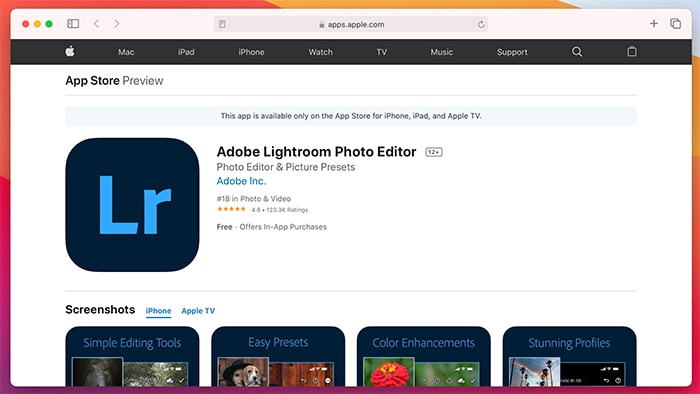Screen dimensions: 700x394
Task: Open the TV menu item
Action: (382, 52)
